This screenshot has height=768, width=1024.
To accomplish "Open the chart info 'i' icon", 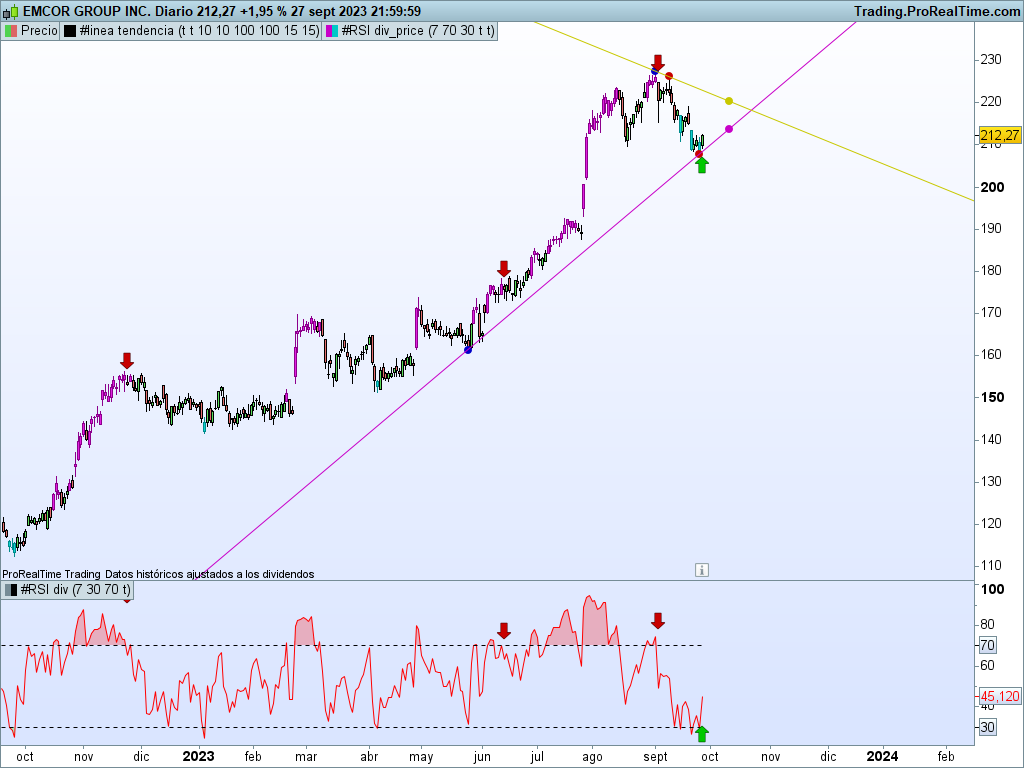I will point(701,570).
